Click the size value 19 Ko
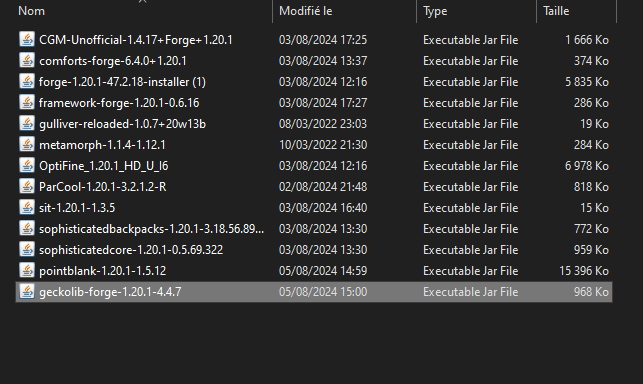Image resolution: width=643 pixels, height=384 pixels. [x=594, y=124]
